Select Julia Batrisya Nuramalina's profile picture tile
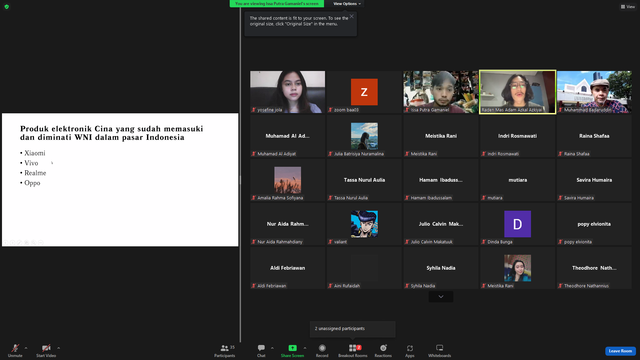This screenshot has height=360, width=640. [x=364, y=136]
